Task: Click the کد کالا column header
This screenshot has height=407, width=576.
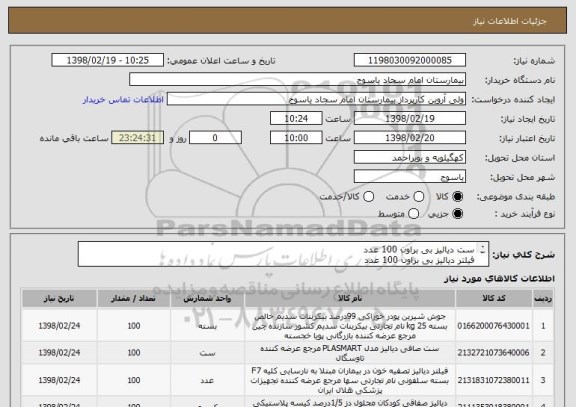Action: pyautogui.click(x=494, y=299)
